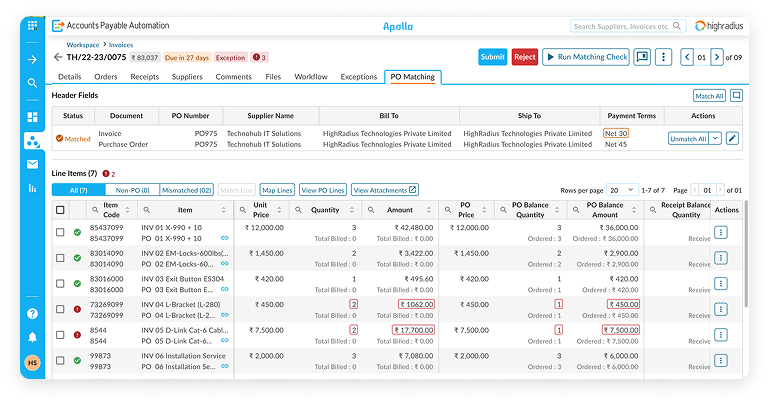
Task: Open the help question mark icon
Action: click(32, 314)
